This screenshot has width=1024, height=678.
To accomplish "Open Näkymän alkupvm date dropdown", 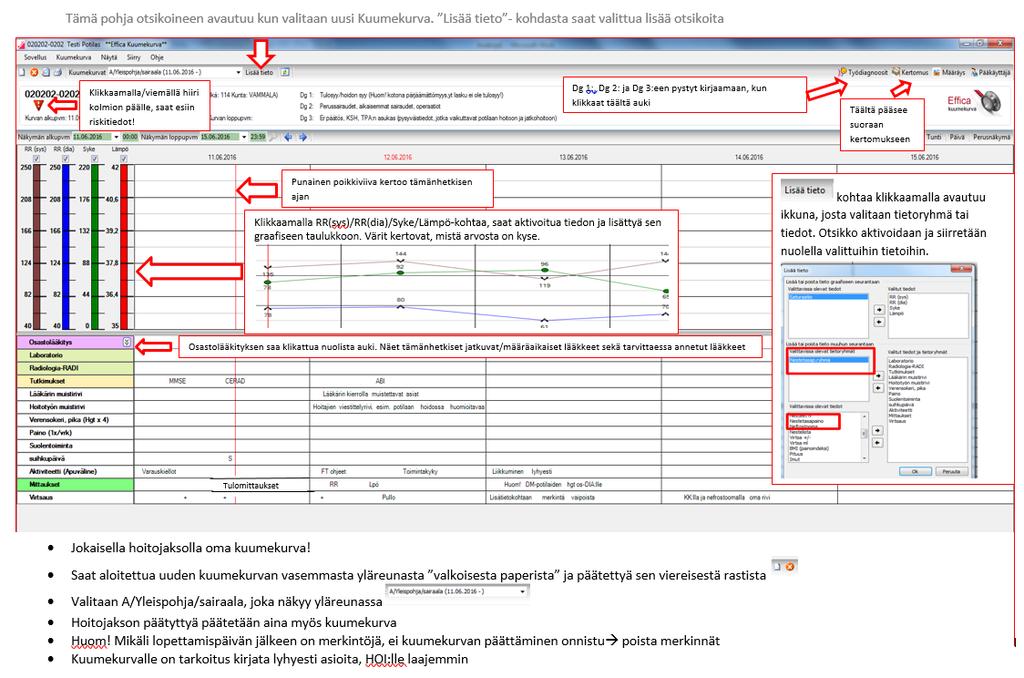I will [116, 137].
